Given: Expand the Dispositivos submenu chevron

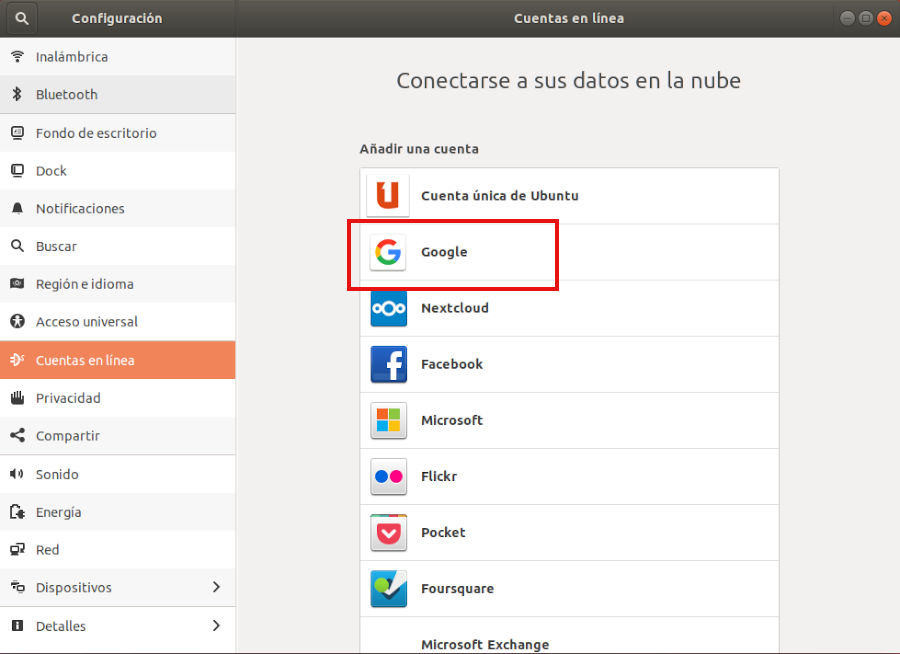Looking at the screenshot, I should coord(216,587).
